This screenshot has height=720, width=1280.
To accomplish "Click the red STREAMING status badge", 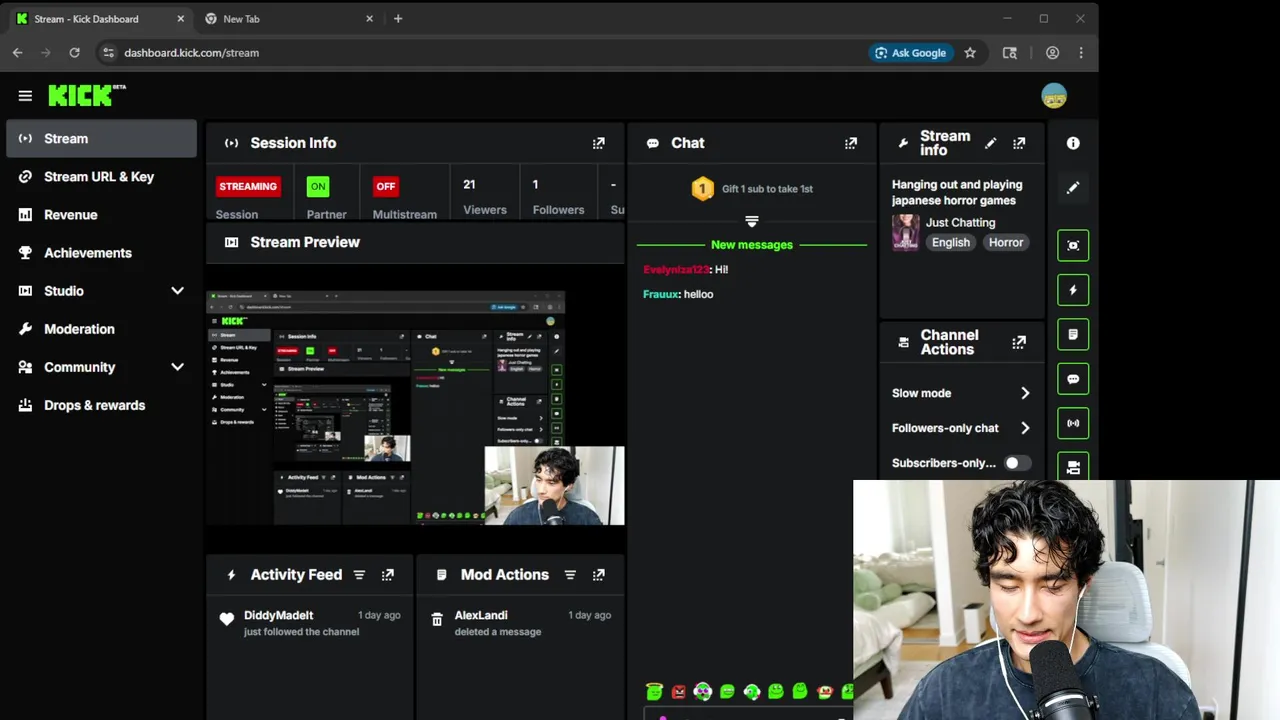I will click(248, 186).
